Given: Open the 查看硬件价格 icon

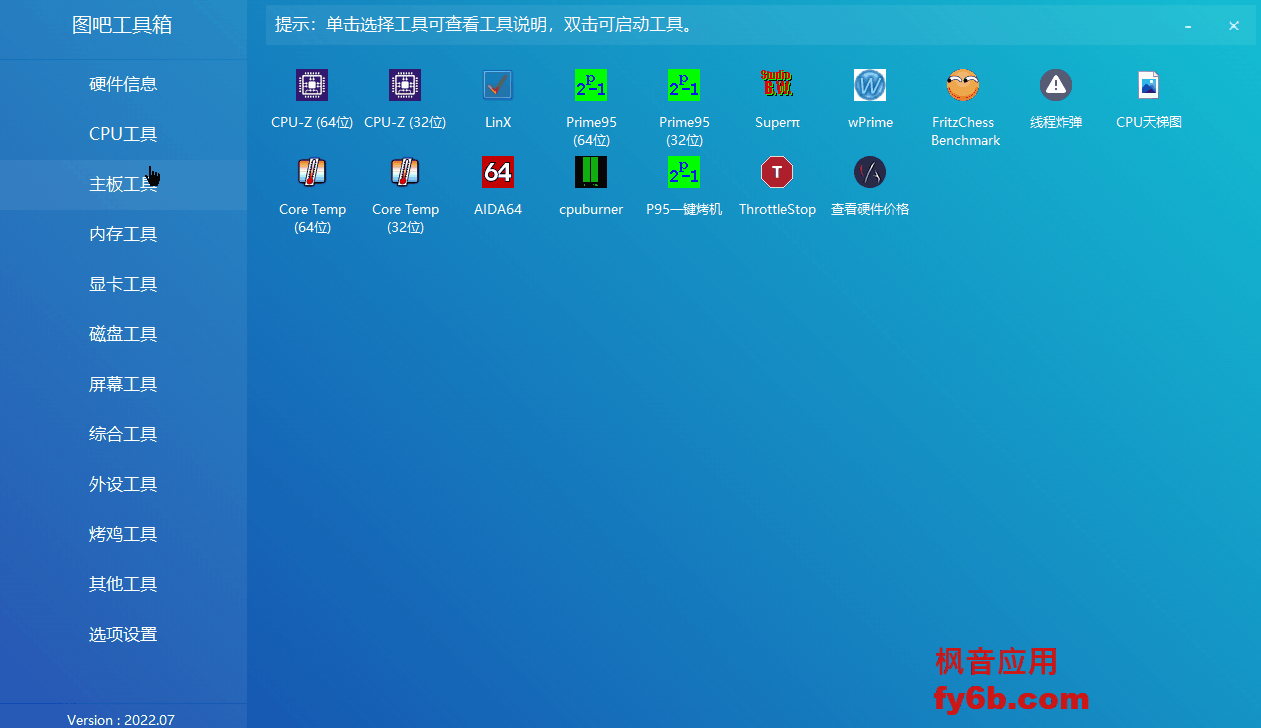Looking at the screenshot, I should 870,172.
